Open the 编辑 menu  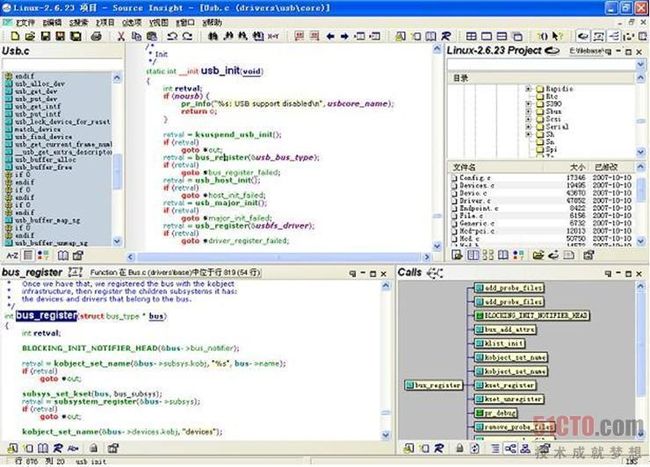[52, 22]
